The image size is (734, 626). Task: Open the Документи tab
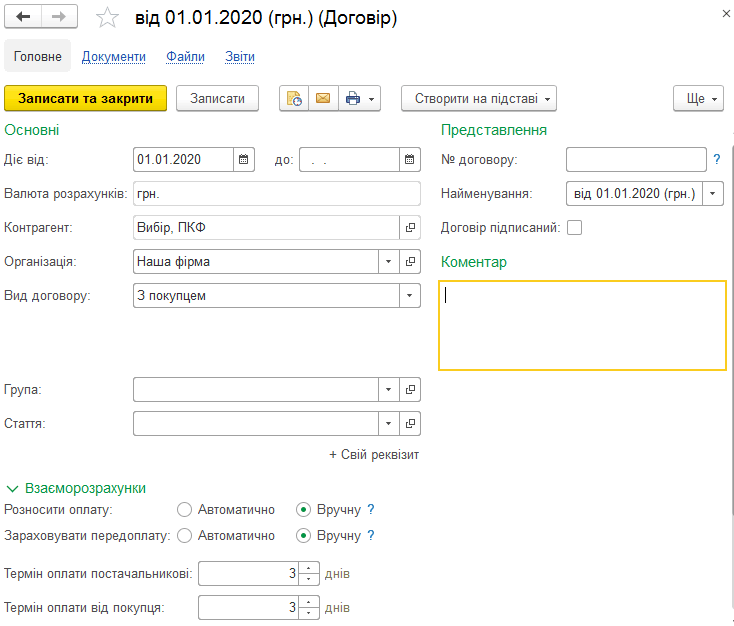[x=114, y=57]
